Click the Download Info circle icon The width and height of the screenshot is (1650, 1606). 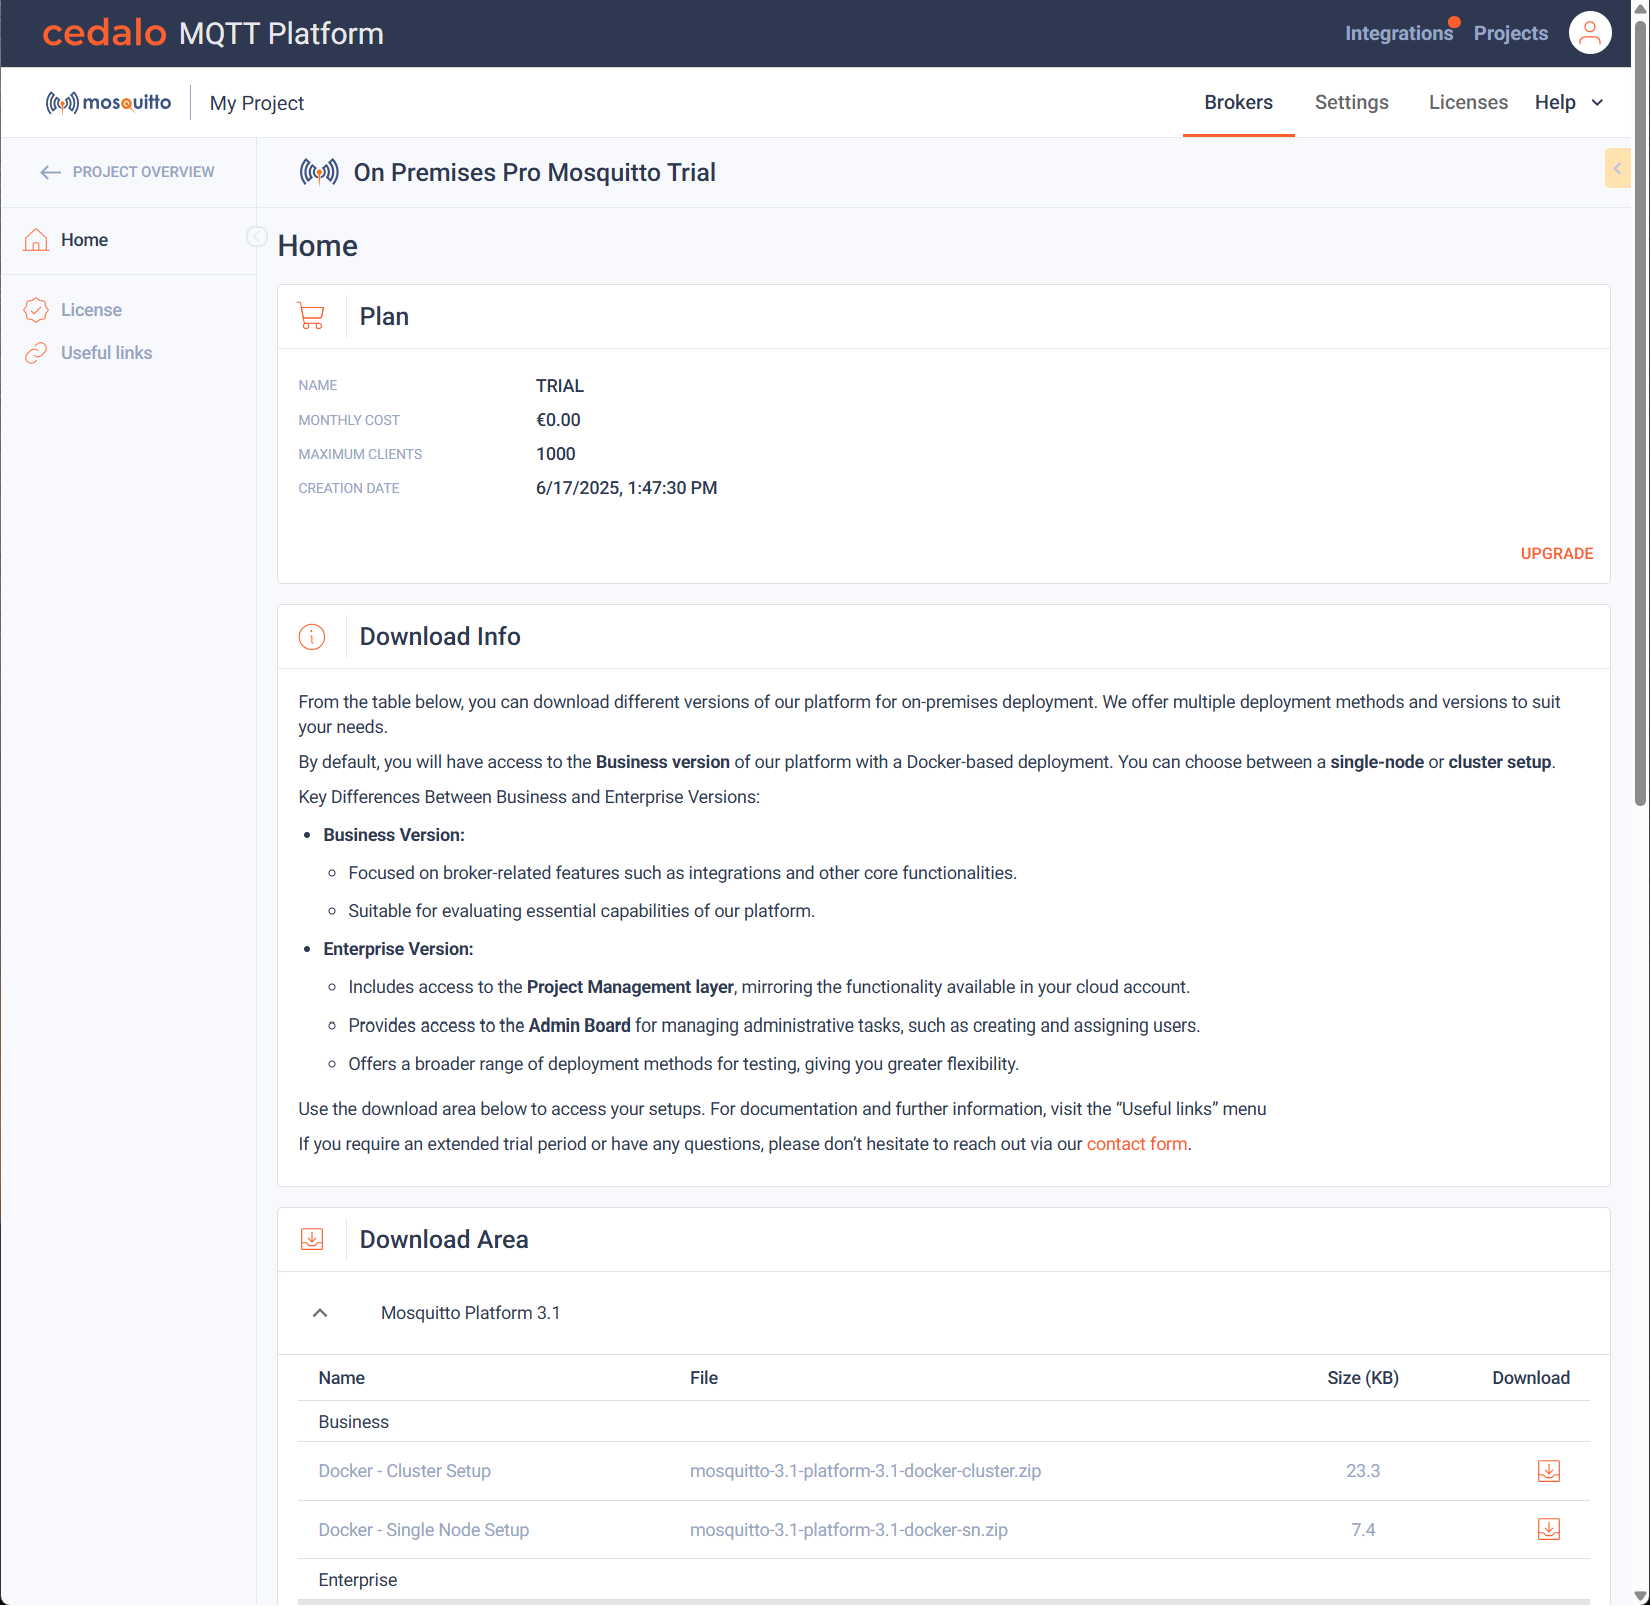312,637
